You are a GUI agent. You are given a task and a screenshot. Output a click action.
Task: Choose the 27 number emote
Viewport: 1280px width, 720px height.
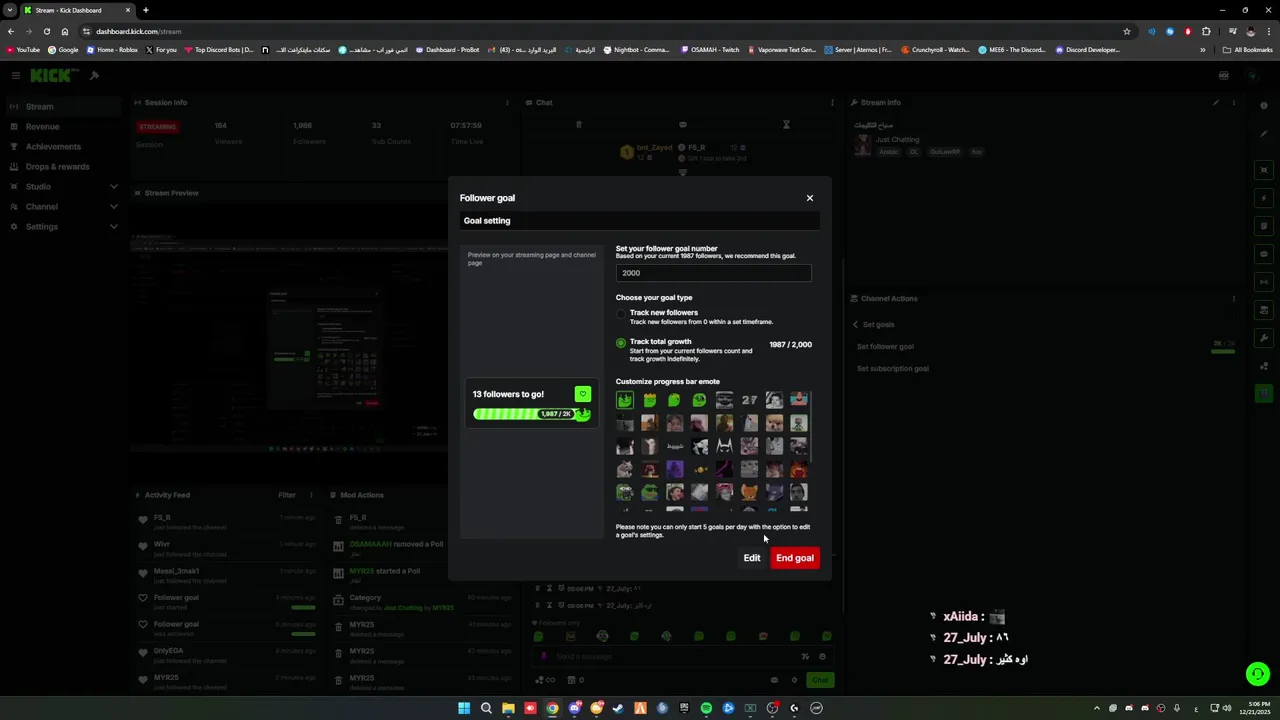click(x=749, y=400)
